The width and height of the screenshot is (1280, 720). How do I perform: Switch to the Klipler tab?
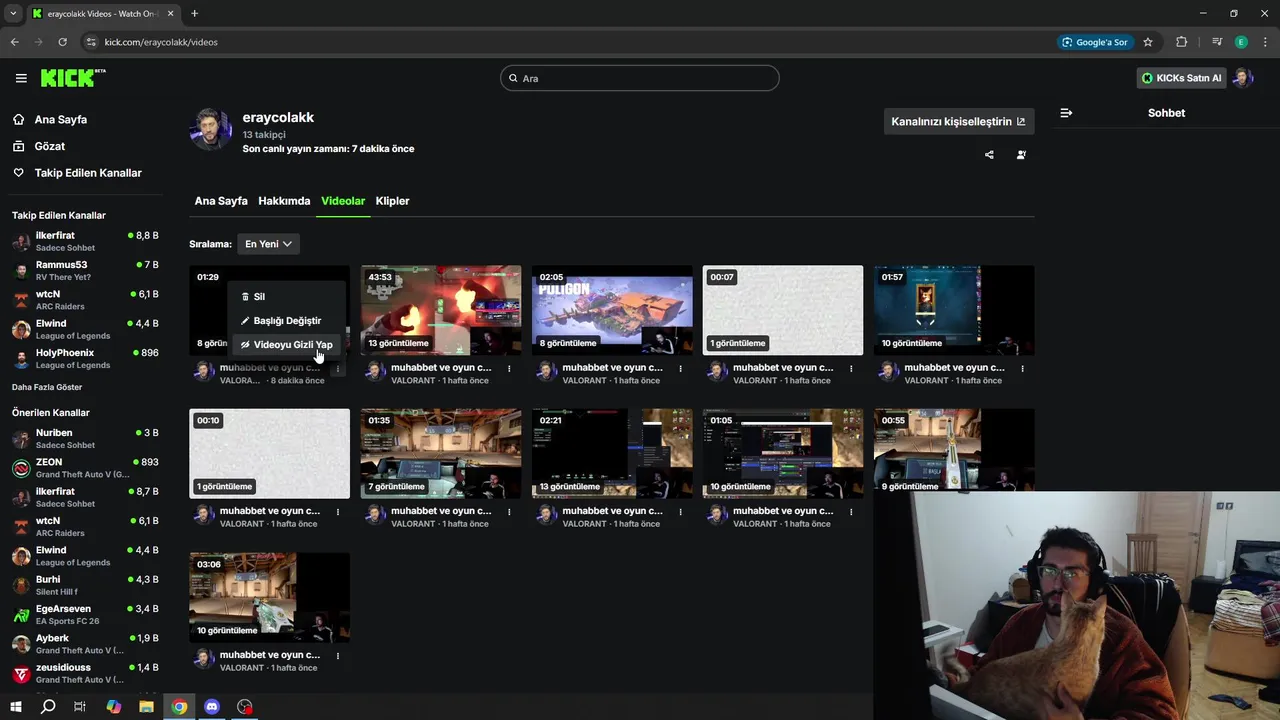pos(392,201)
